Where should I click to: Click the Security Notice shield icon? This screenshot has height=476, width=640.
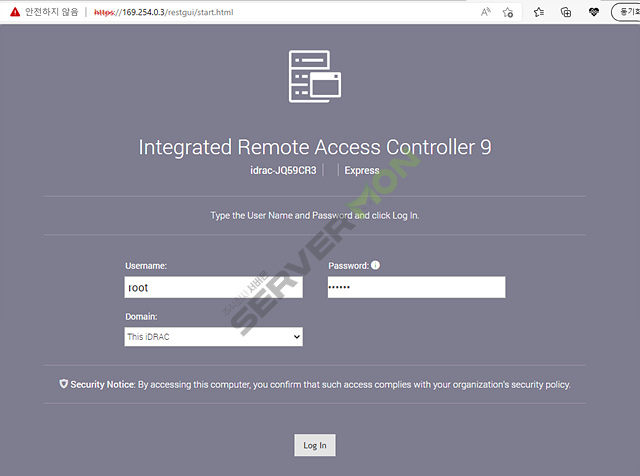coord(64,384)
